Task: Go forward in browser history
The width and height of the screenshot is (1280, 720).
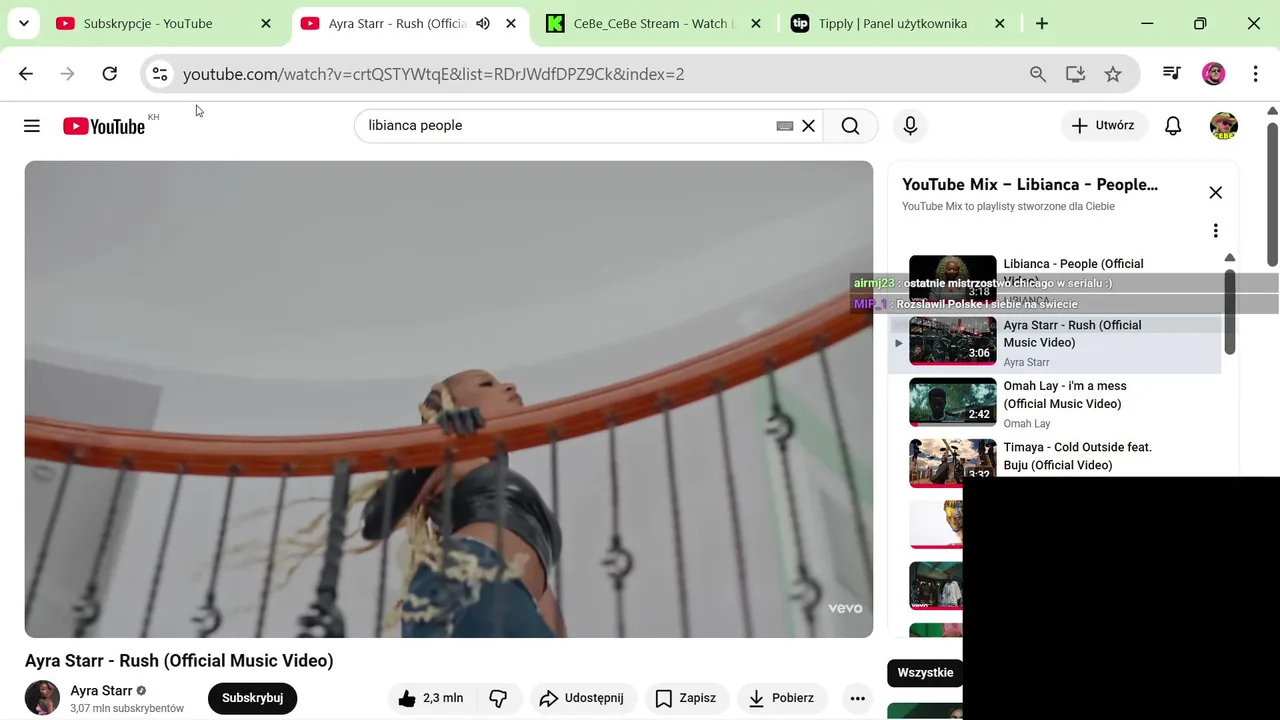Action: (x=68, y=74)
